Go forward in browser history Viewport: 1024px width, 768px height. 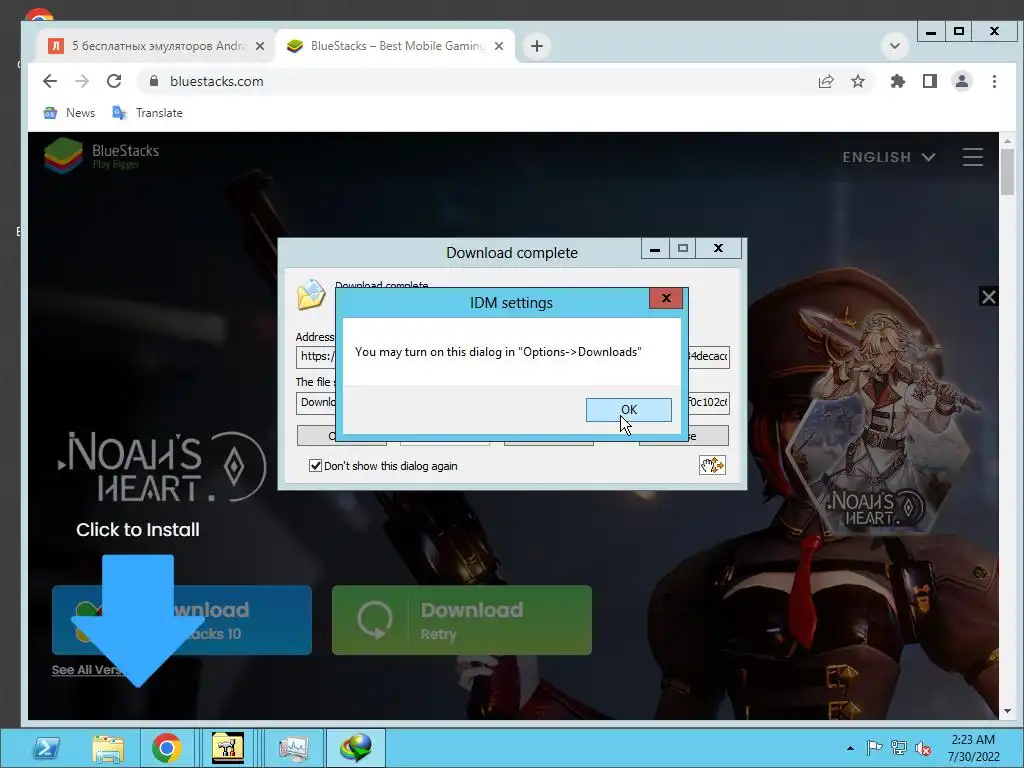point(82,81)
